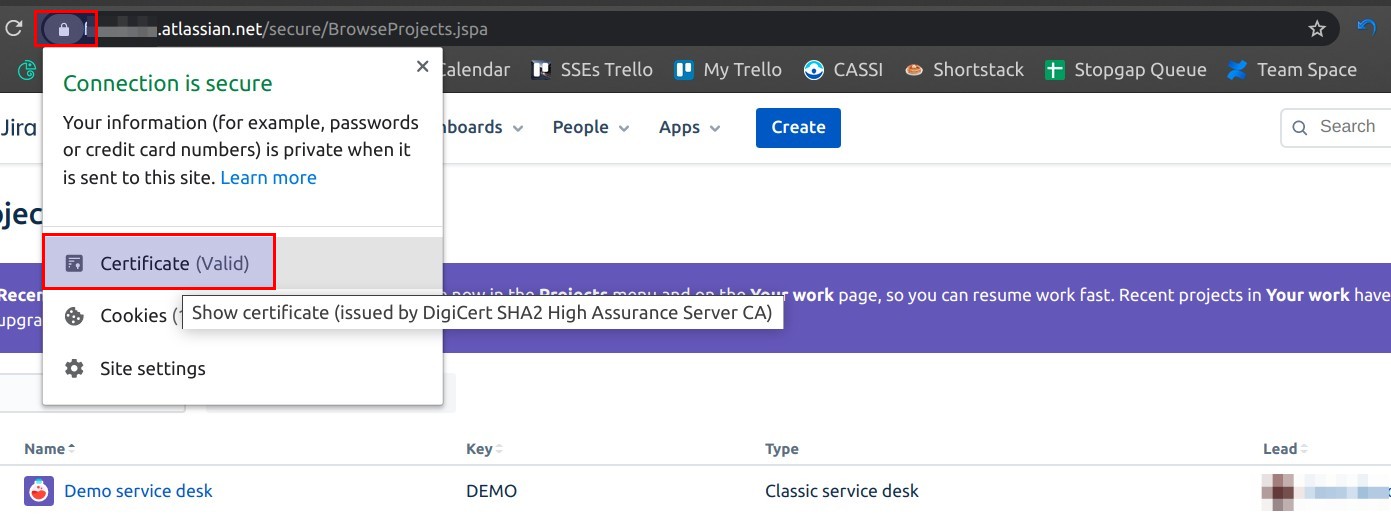The height and width of the screenshot is (528, 1391).
Task: Click the Demo service desk project avatar
Action: [x=39, y=491]
